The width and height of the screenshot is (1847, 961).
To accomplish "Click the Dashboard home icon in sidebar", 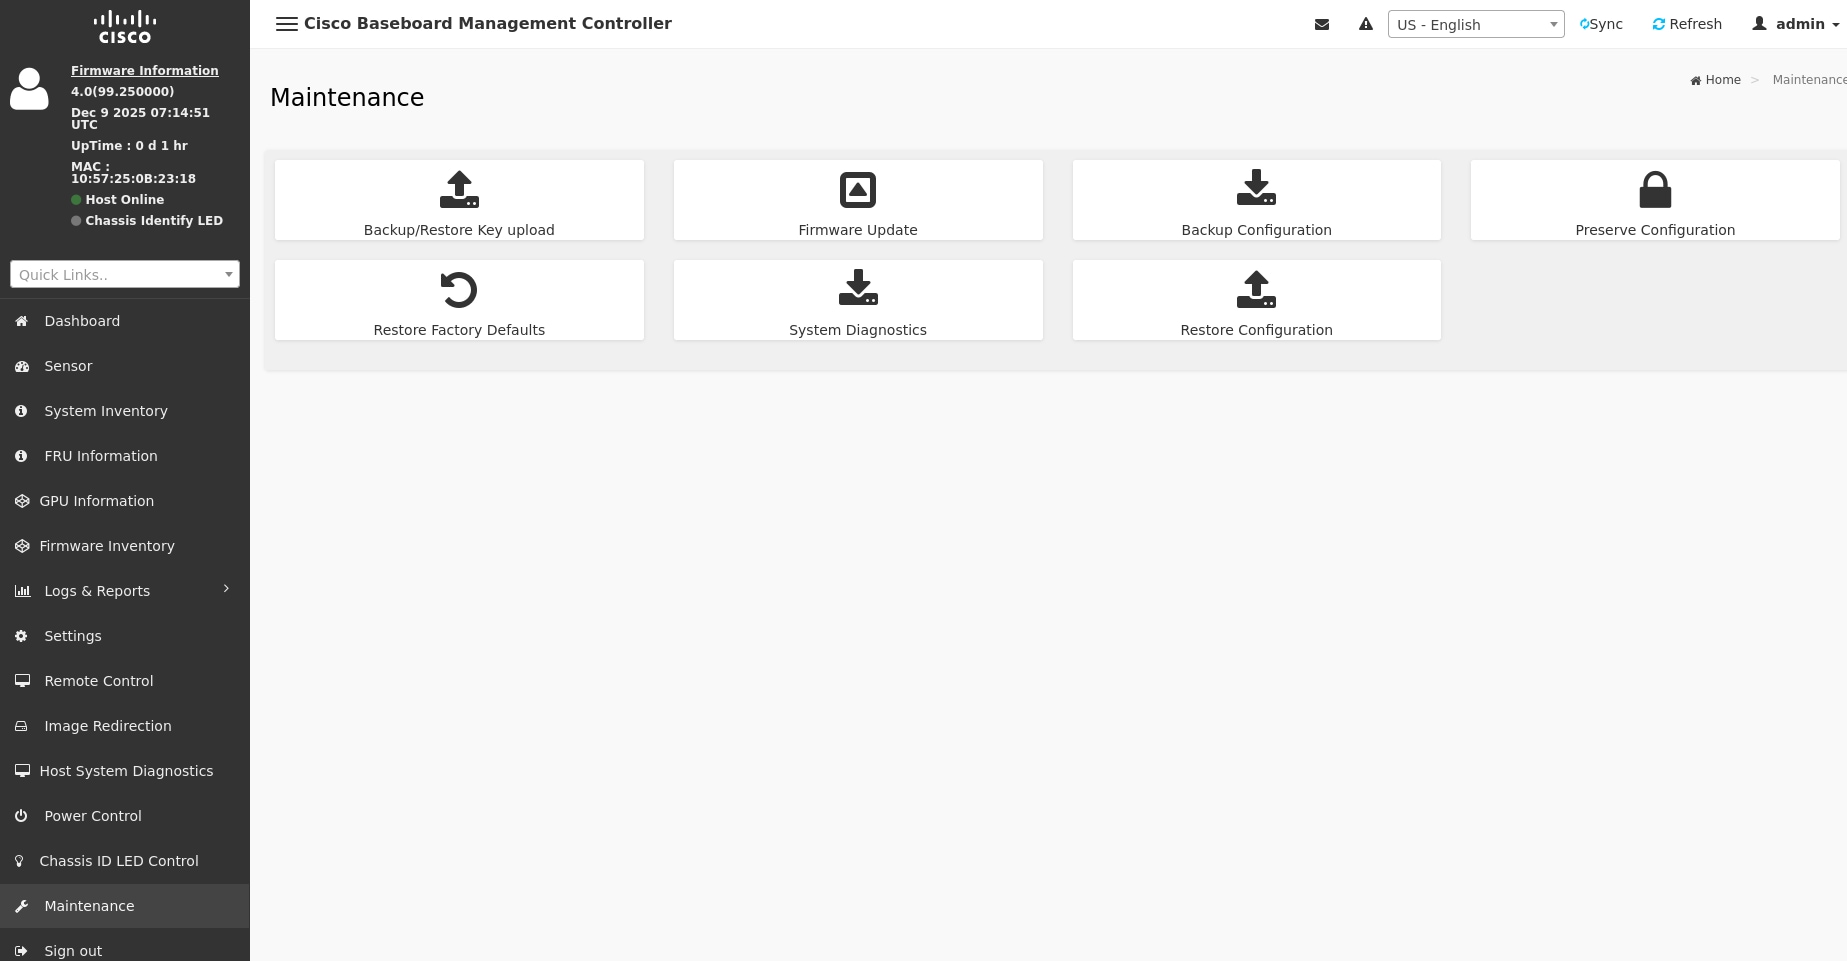I will pyautogui.click(x=22, y=321).
